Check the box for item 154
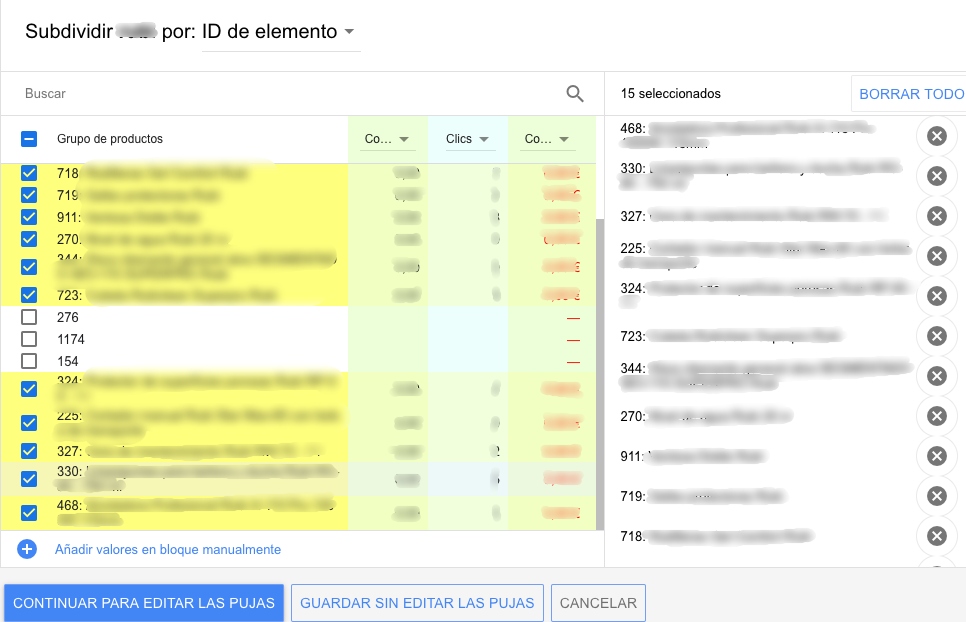The image size is (966, 622). (x=29, y=361)
